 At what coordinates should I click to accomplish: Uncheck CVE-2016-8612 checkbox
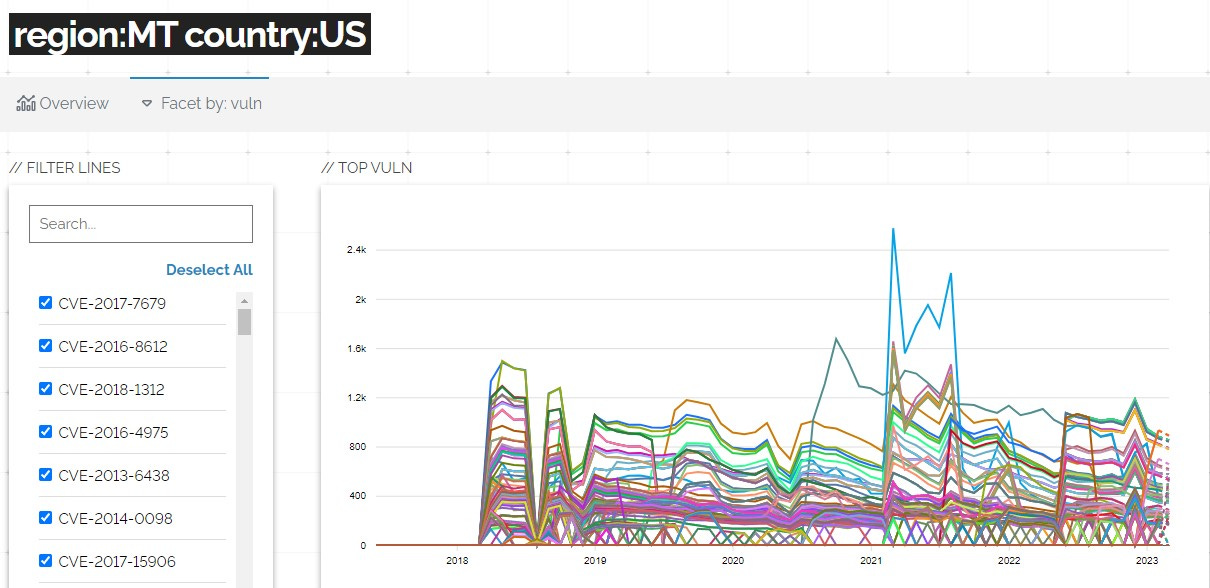pos(45,346)
